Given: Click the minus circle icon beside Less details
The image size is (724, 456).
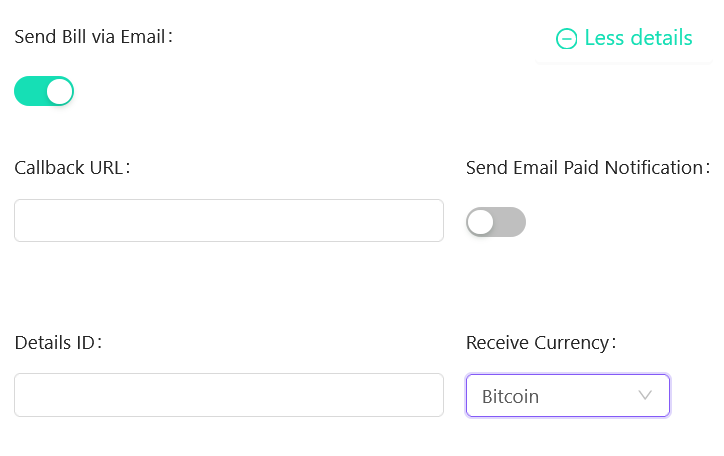Looking at the screenshot, I should click(x=566, y=38).
